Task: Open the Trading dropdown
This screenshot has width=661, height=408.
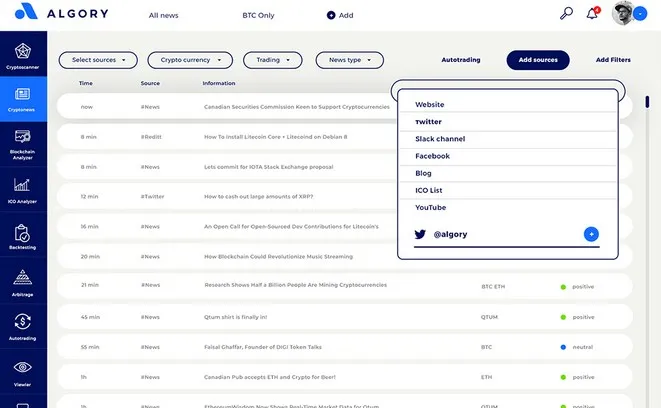Action: pos(273,60)
